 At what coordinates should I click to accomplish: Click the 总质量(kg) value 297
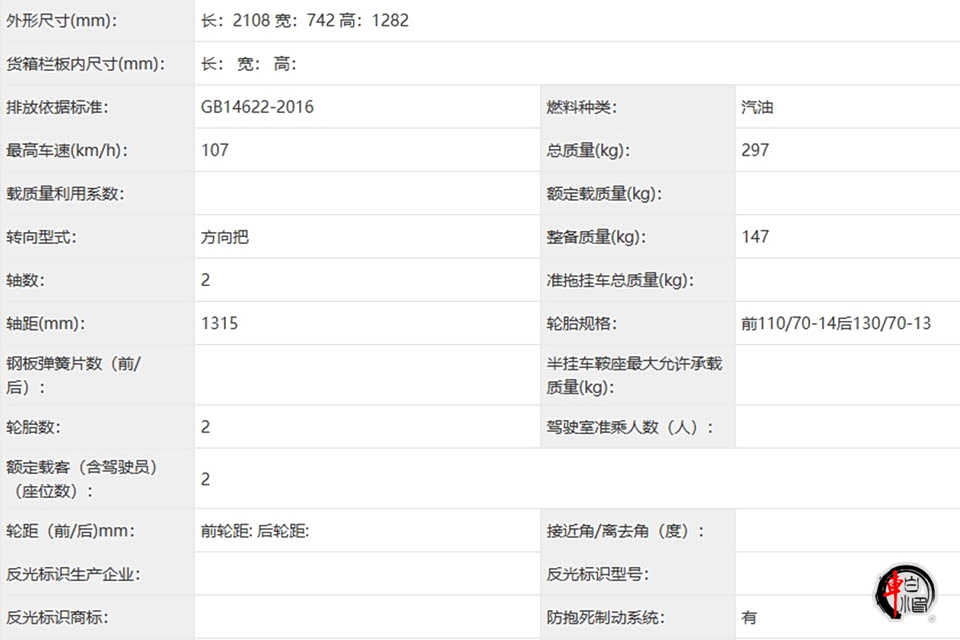click(x=755, y=150)
